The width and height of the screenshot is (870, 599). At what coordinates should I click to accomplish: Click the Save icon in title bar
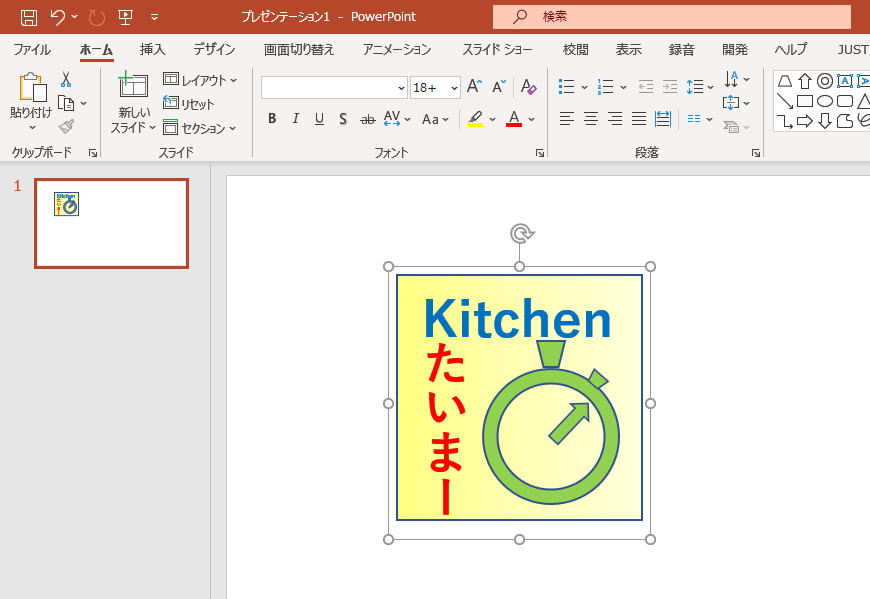29,17
